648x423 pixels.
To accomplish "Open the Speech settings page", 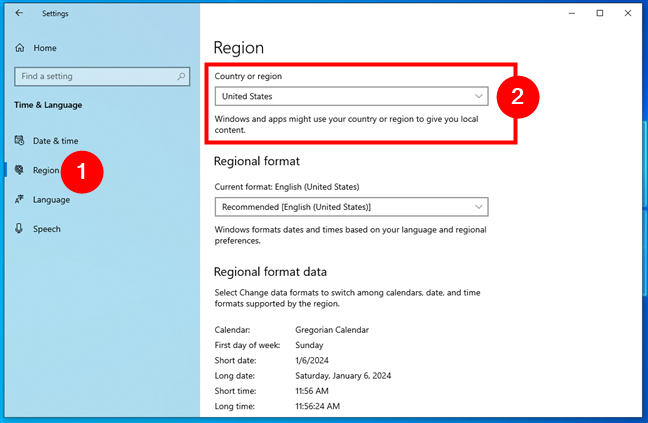I will 47,229.
